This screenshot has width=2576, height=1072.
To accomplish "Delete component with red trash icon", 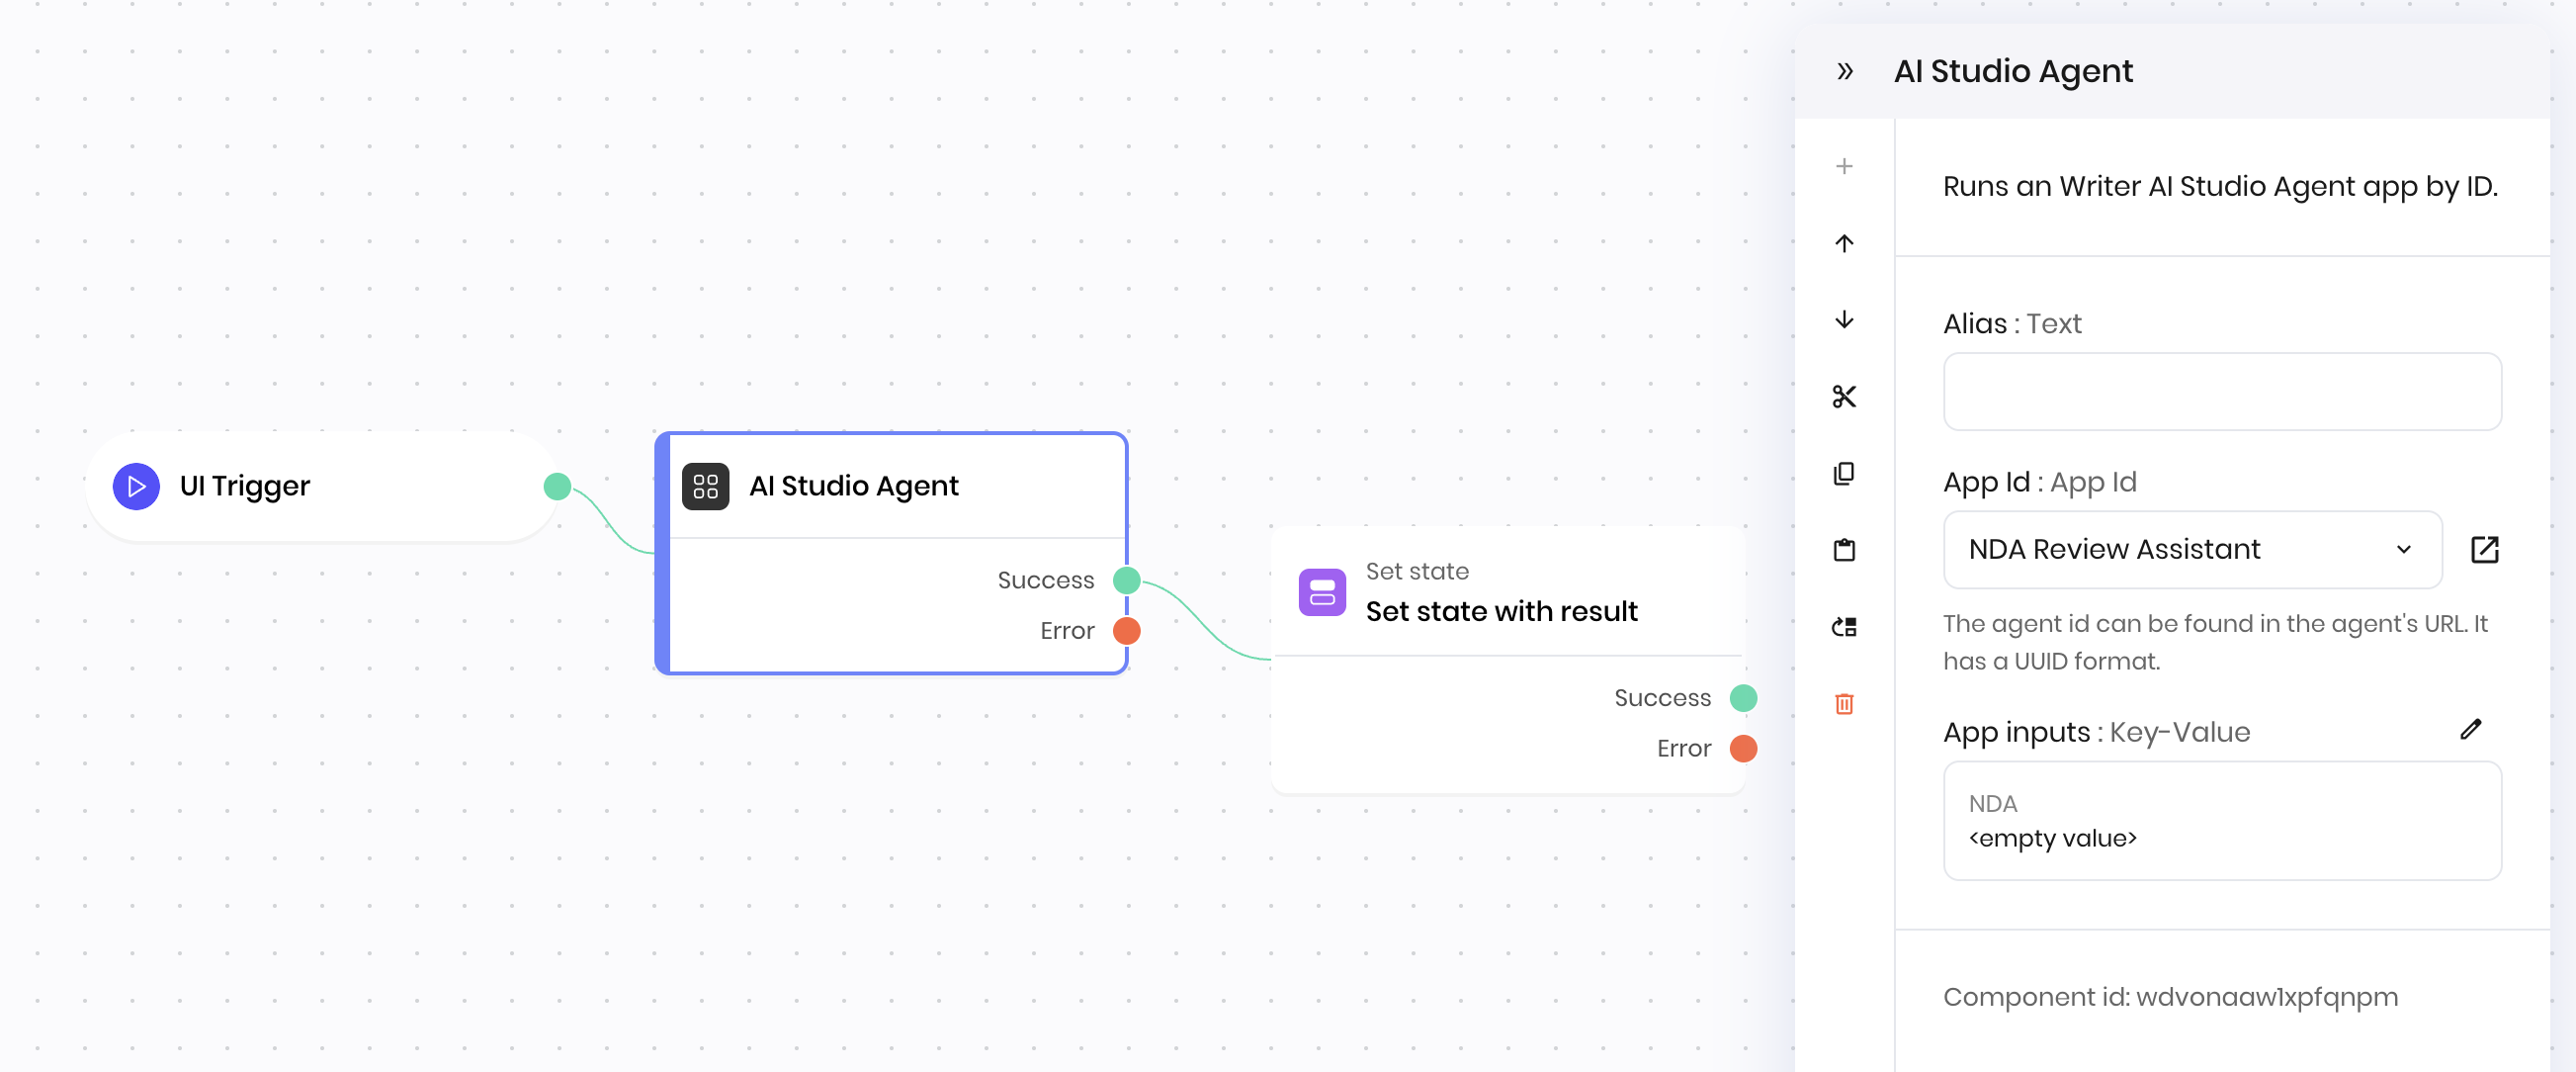I will tap(1844, 704).
